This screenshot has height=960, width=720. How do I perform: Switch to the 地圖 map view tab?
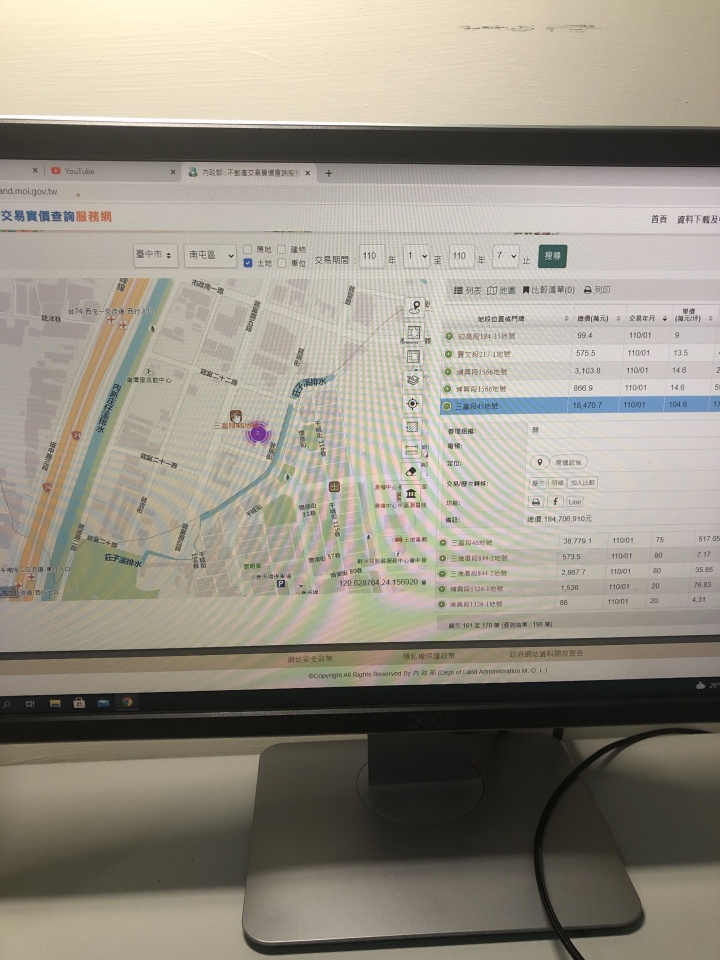tap(501, 290)
